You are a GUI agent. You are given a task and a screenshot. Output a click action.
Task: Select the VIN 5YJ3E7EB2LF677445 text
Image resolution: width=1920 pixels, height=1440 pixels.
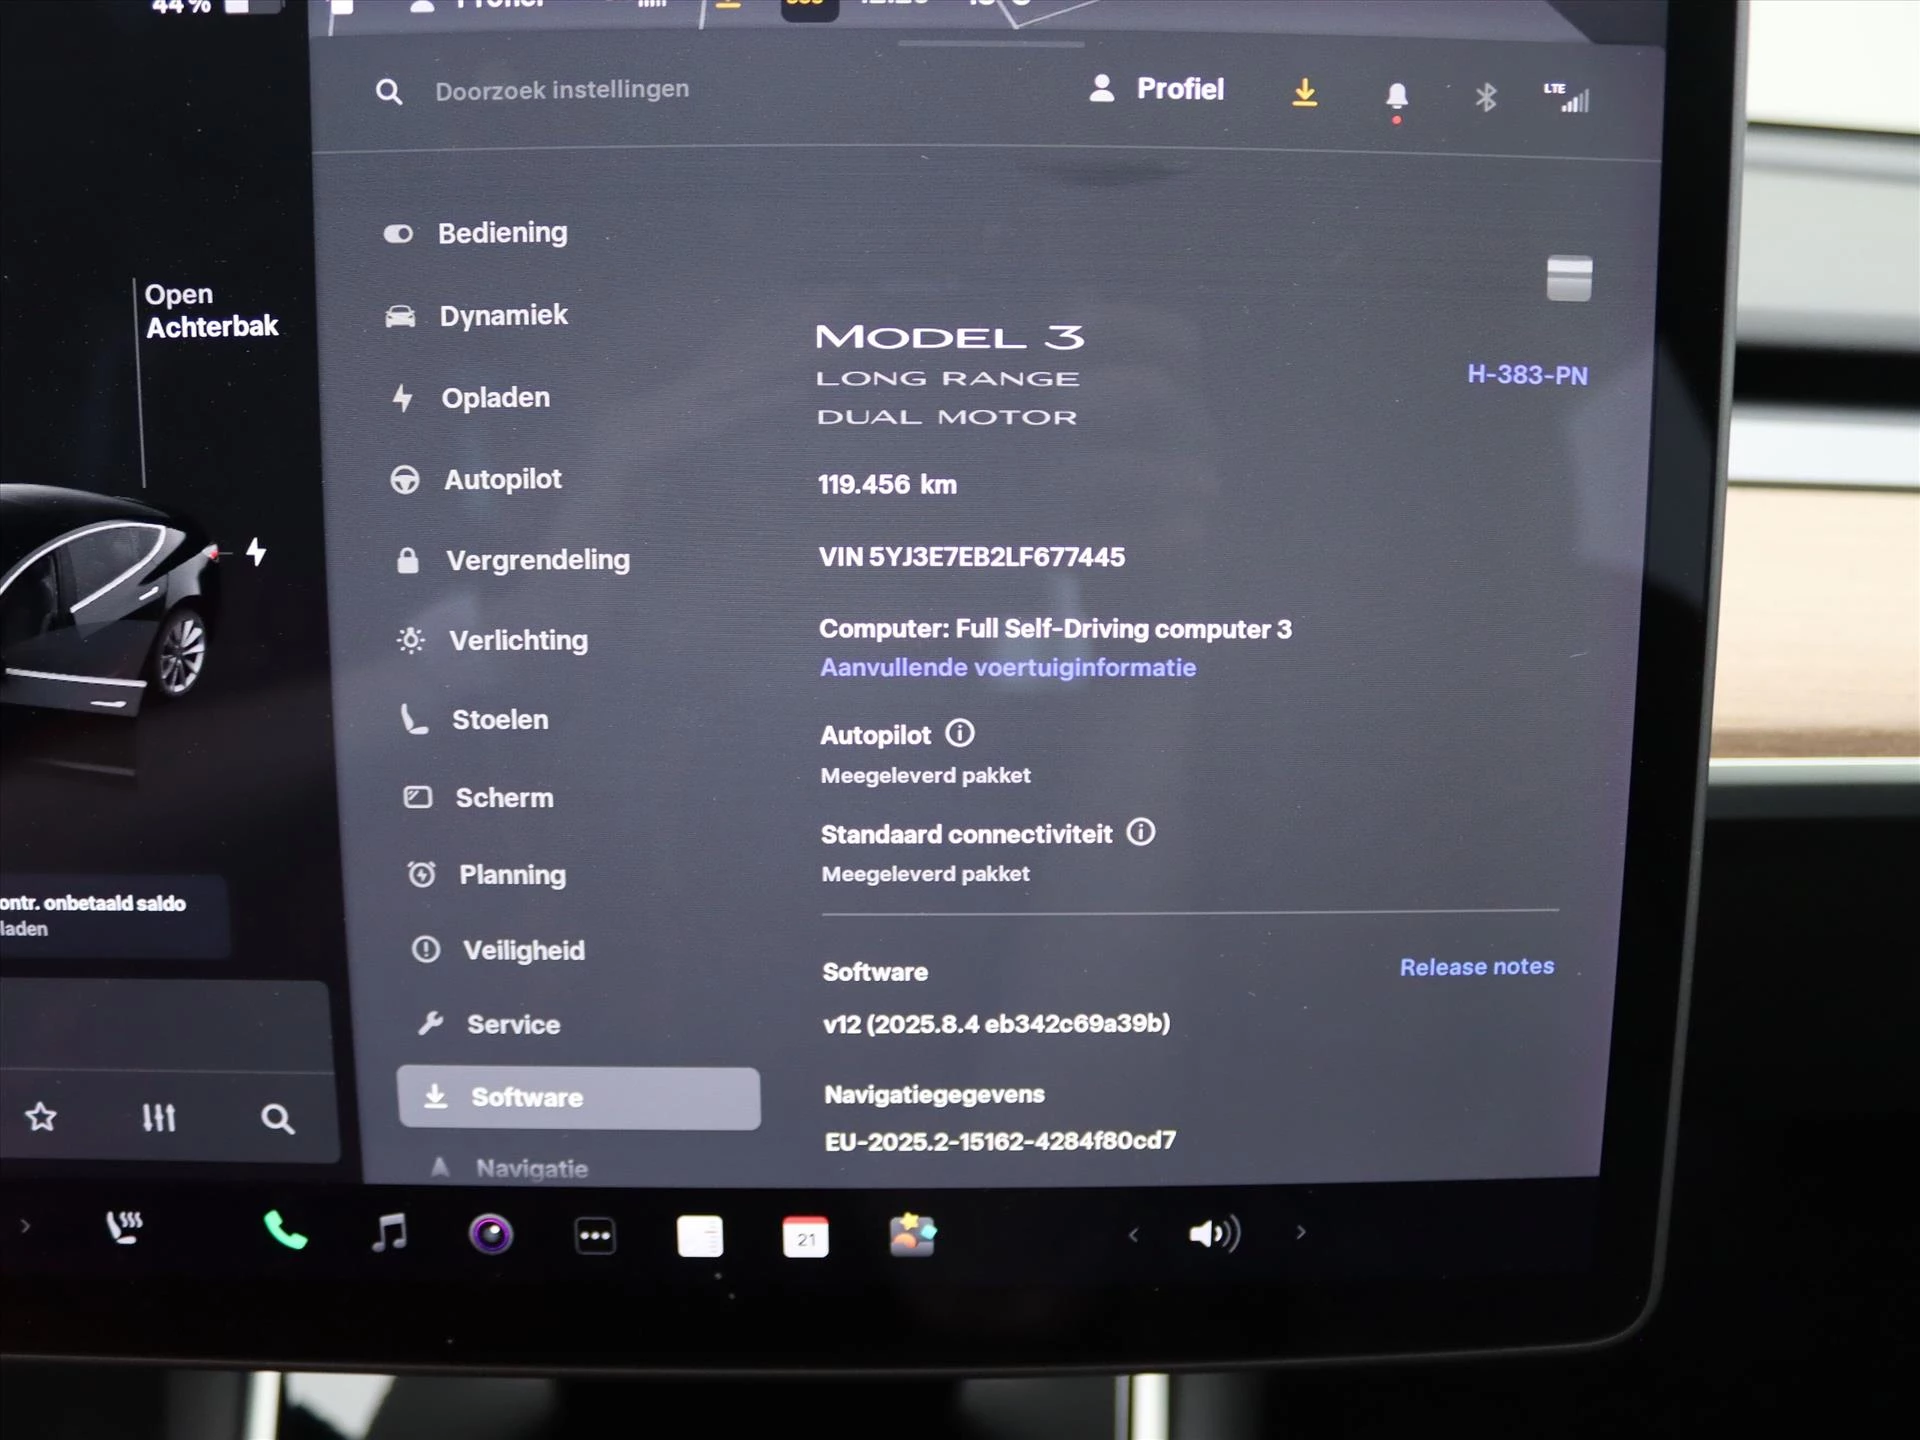point(972,557)
